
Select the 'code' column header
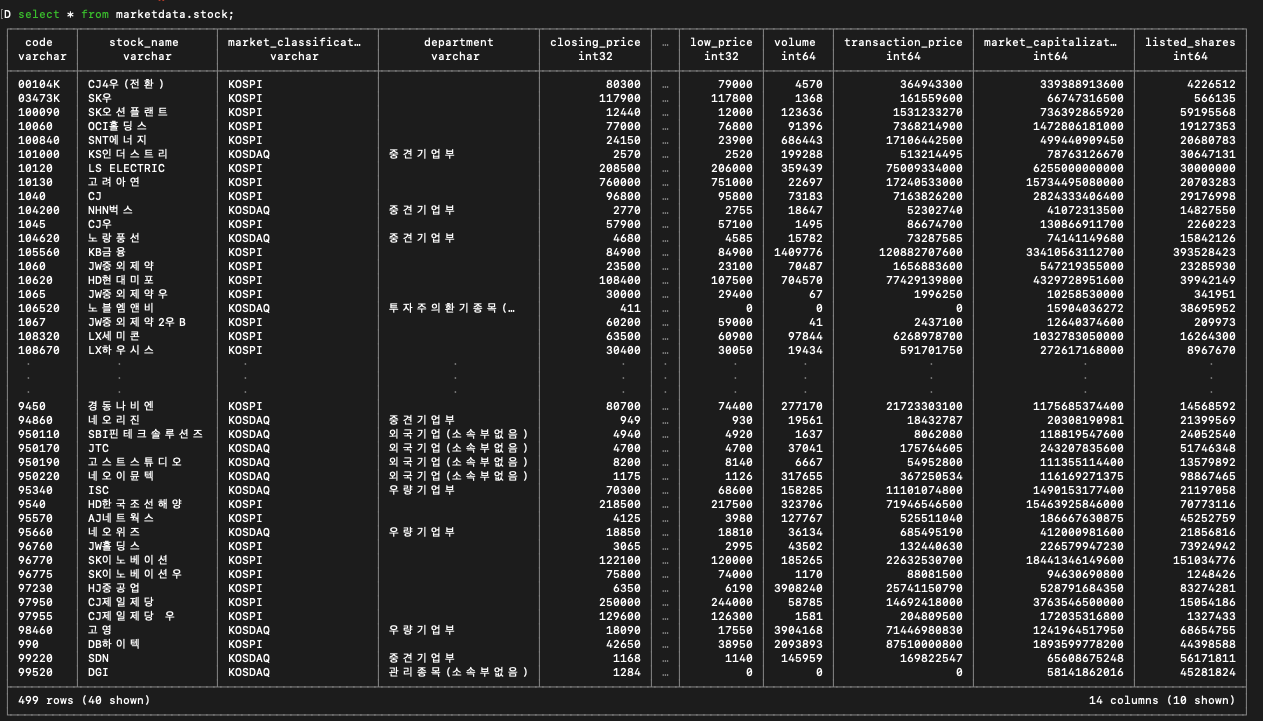pyautogui.click(x=38, y=42)
